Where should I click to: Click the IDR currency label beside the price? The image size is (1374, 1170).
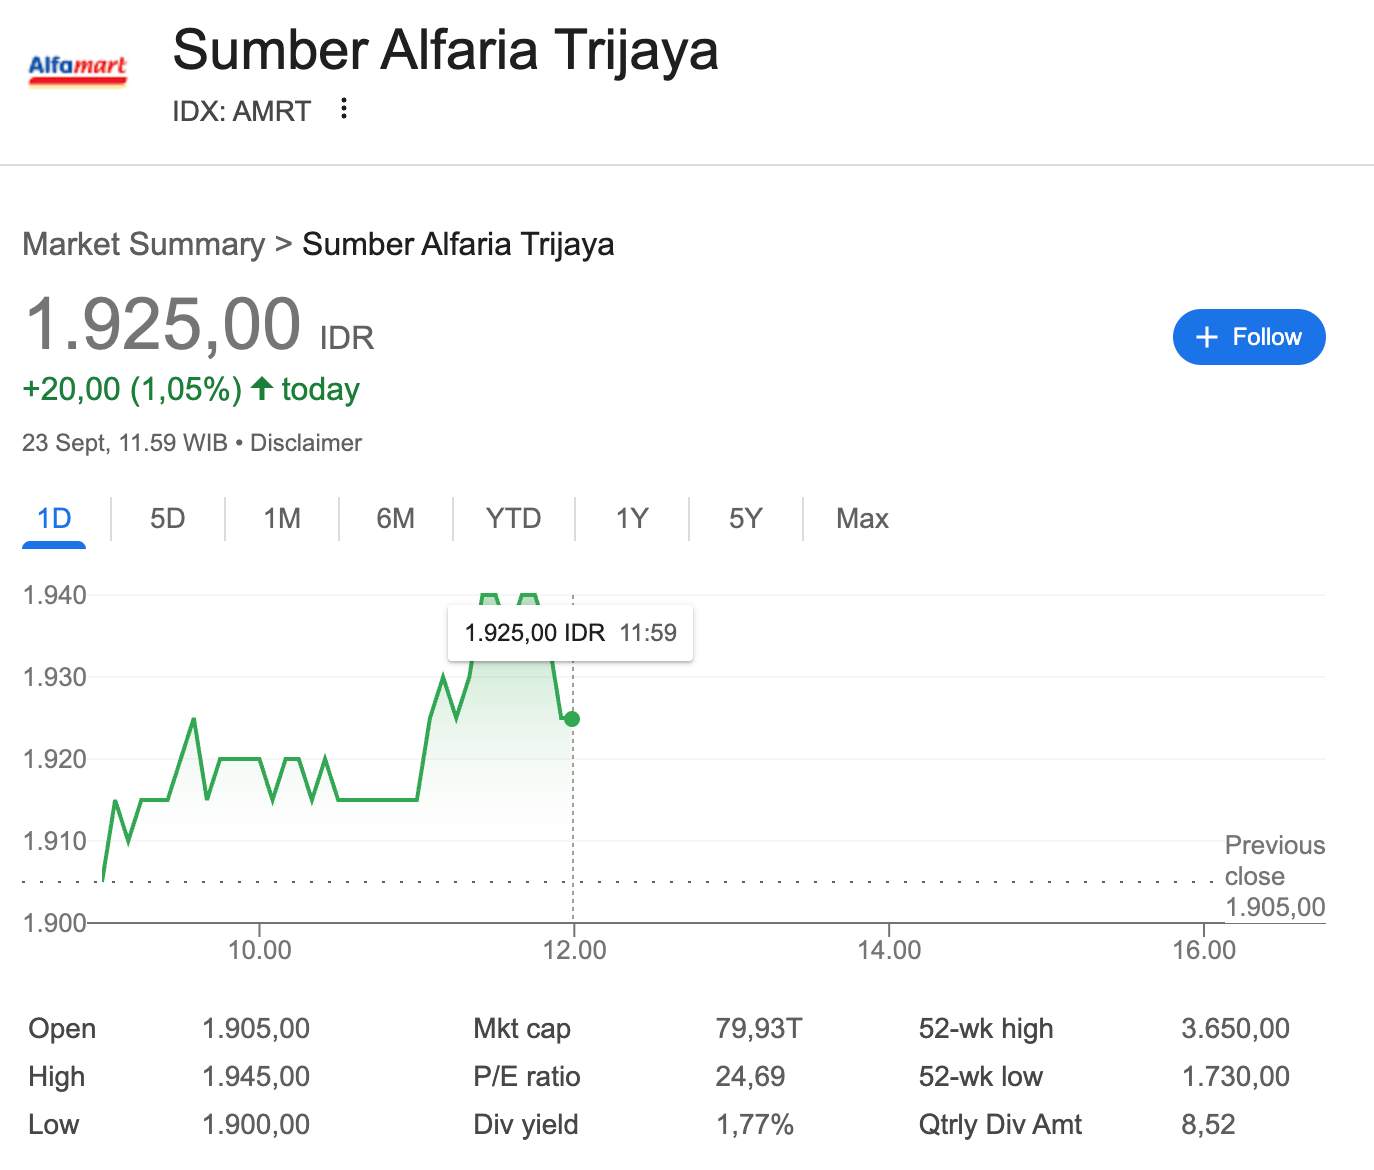click(x=347, y=338)
